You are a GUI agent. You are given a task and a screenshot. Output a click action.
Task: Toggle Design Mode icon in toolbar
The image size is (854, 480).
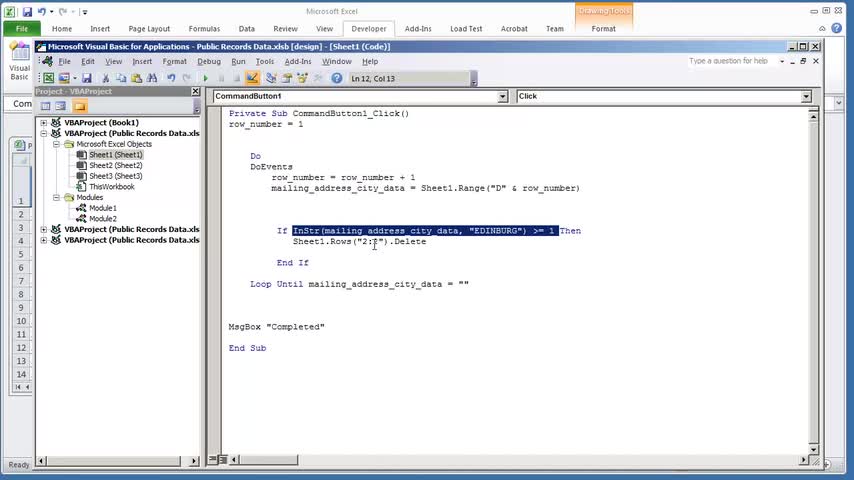(x=252, y=78)
